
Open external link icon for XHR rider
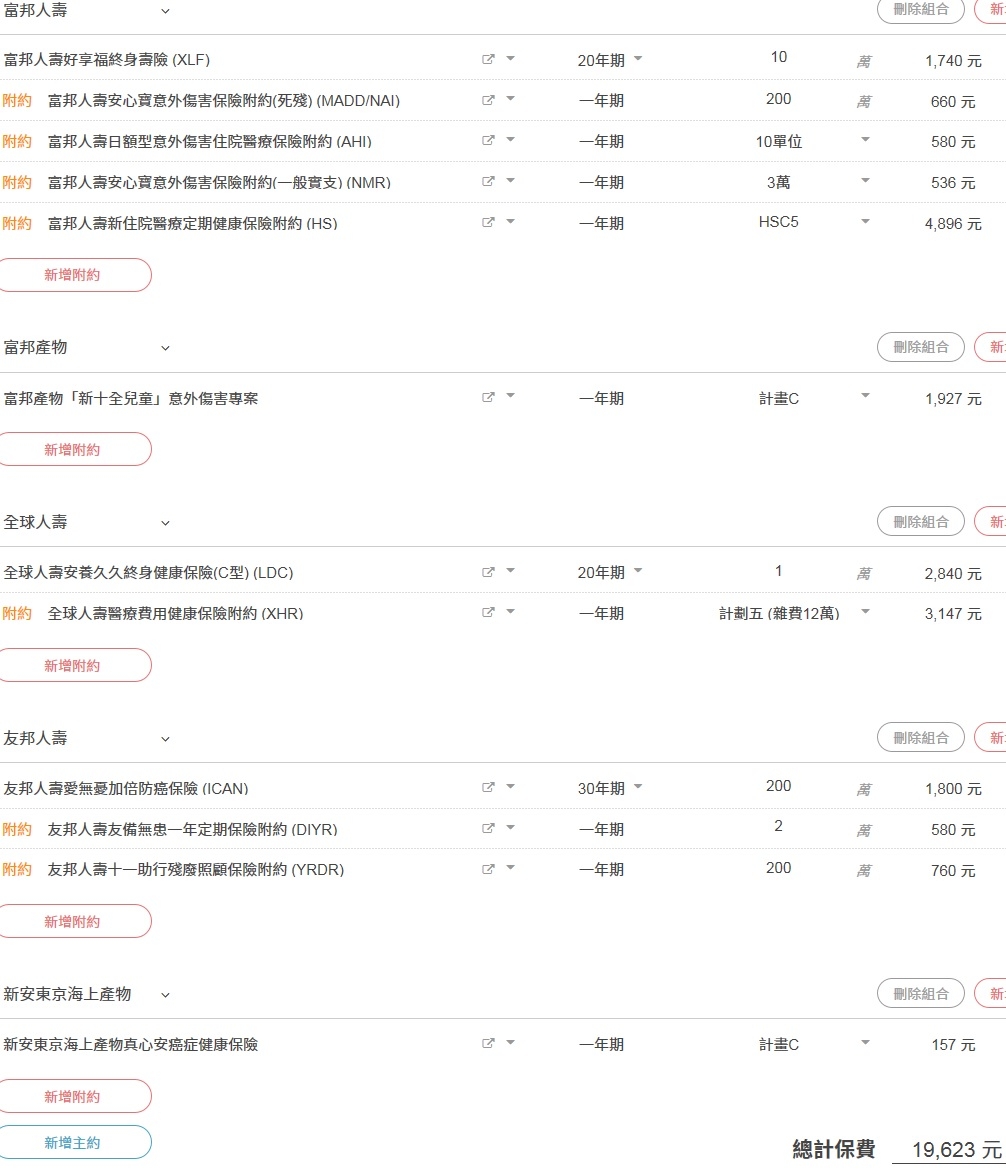pos(488,612)
